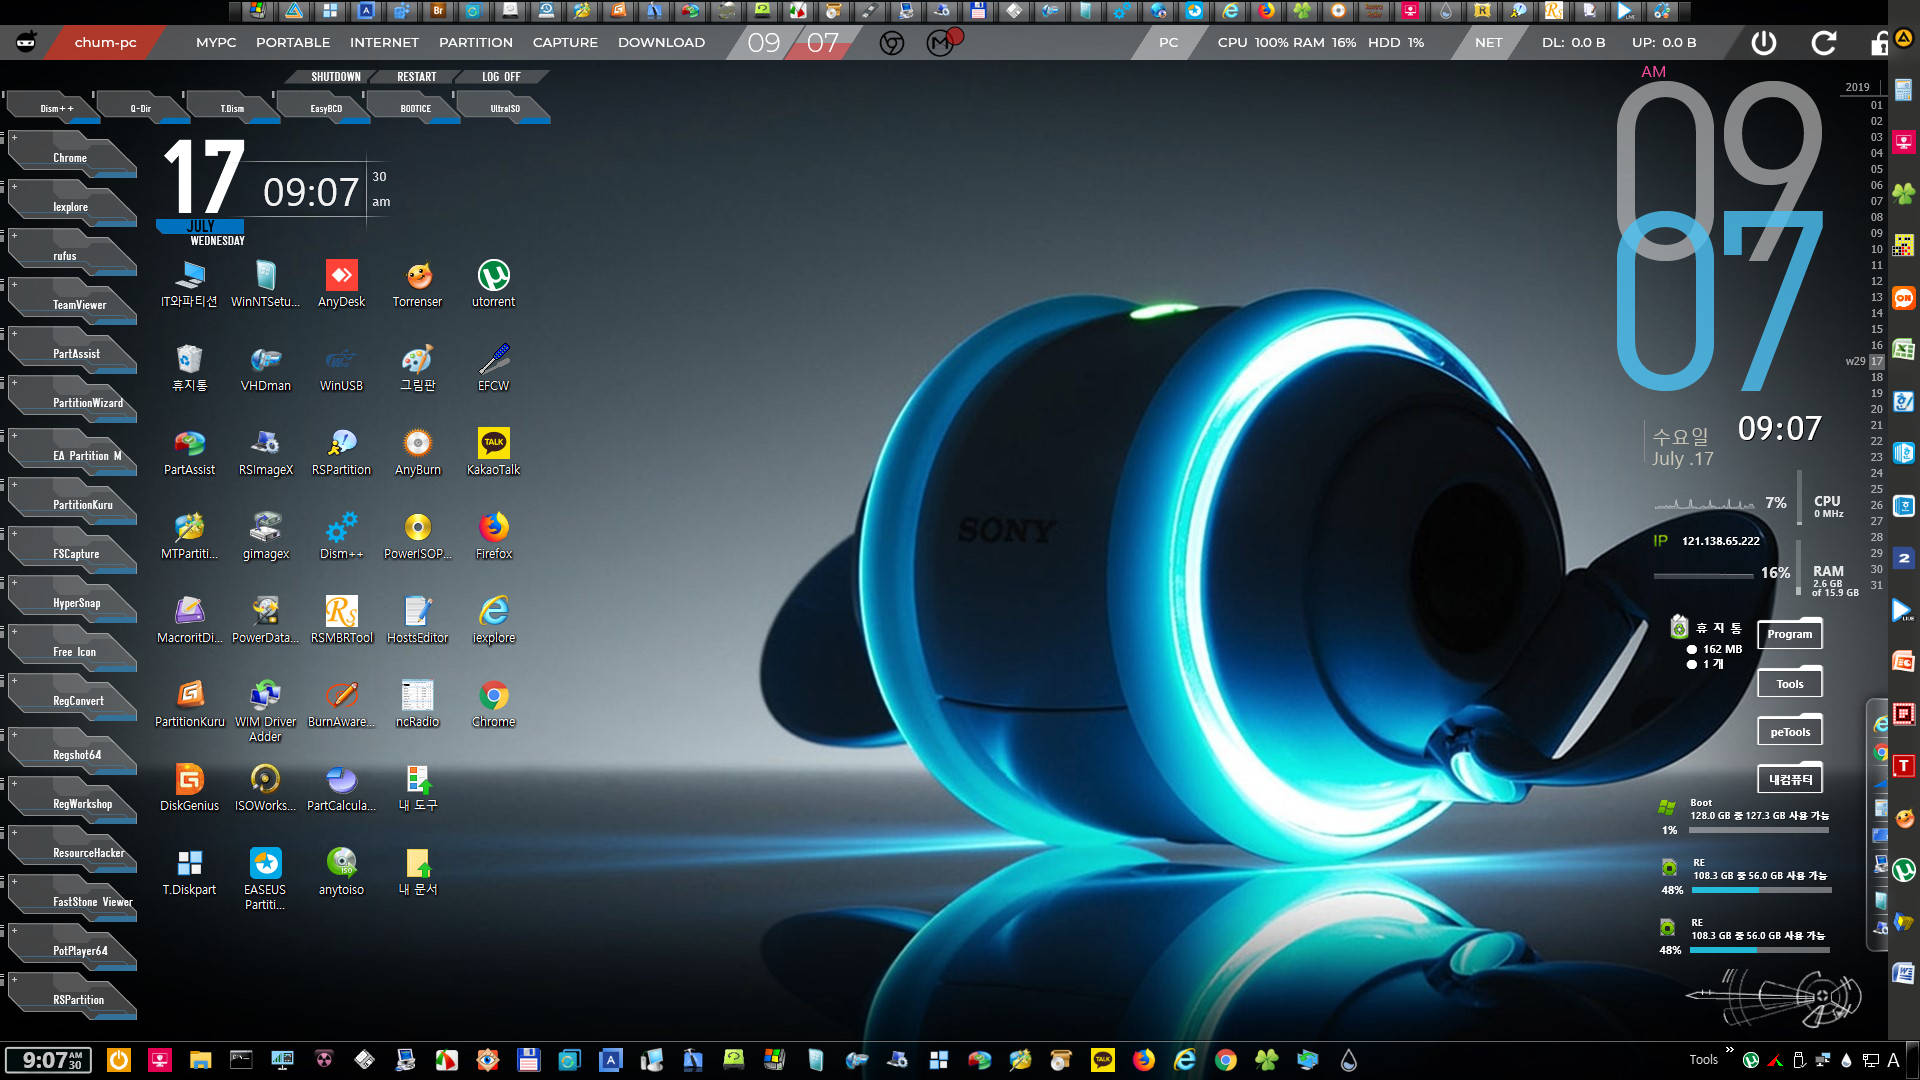The image size is (1920, 1080).
Task: Click the 9:07 clock on taskbar
Action: (48, 1060)
